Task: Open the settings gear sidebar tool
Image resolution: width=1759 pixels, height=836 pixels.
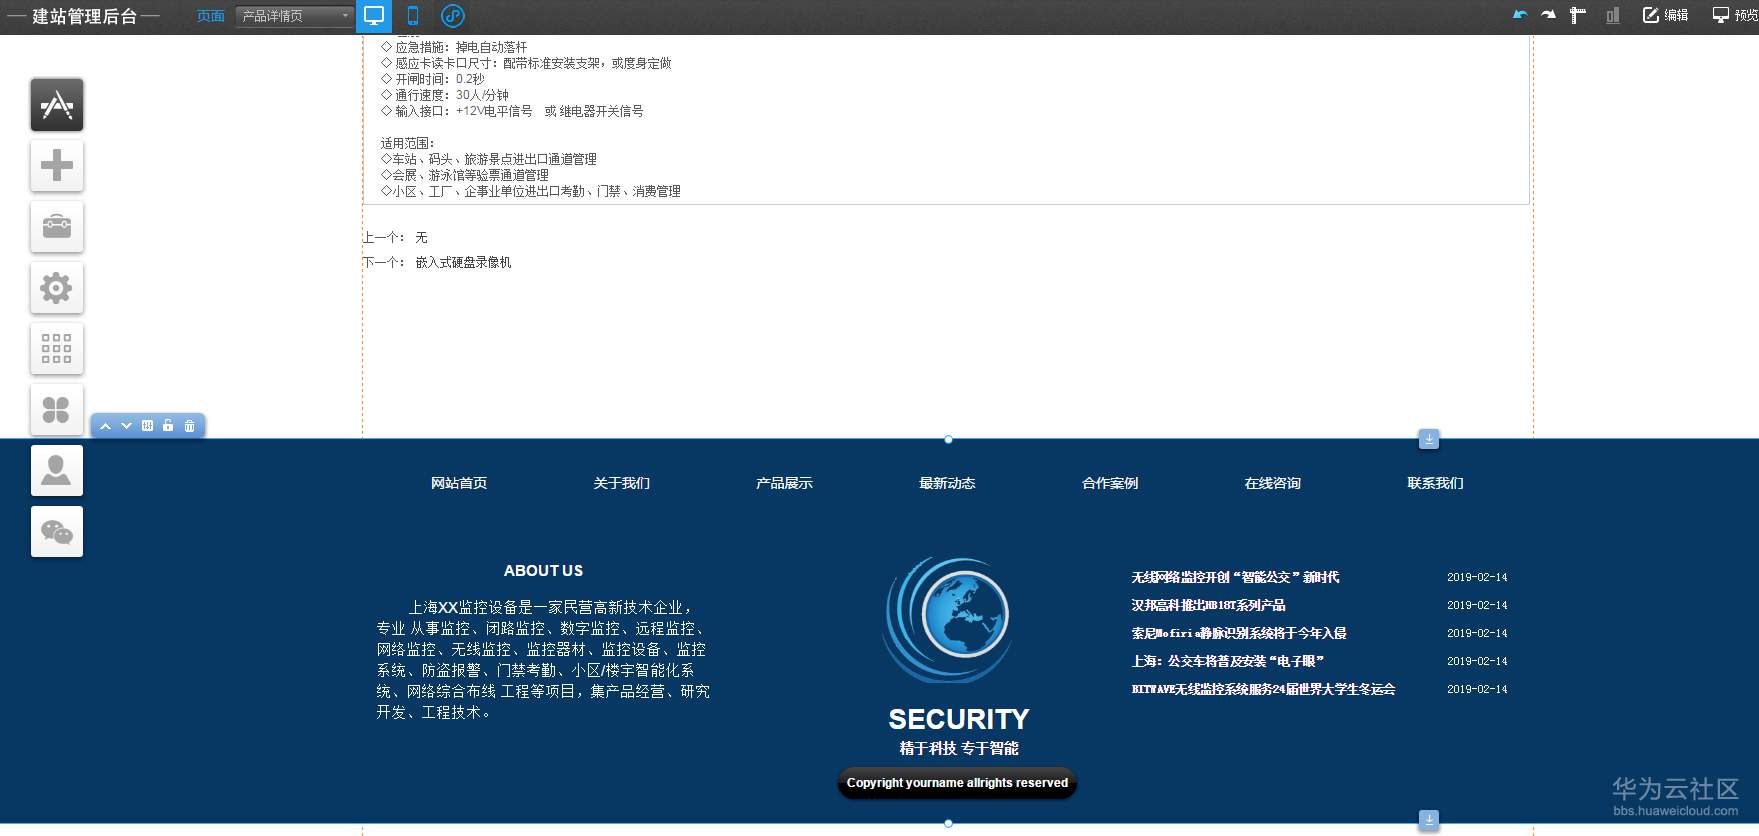Action: [x=57, y=288]
